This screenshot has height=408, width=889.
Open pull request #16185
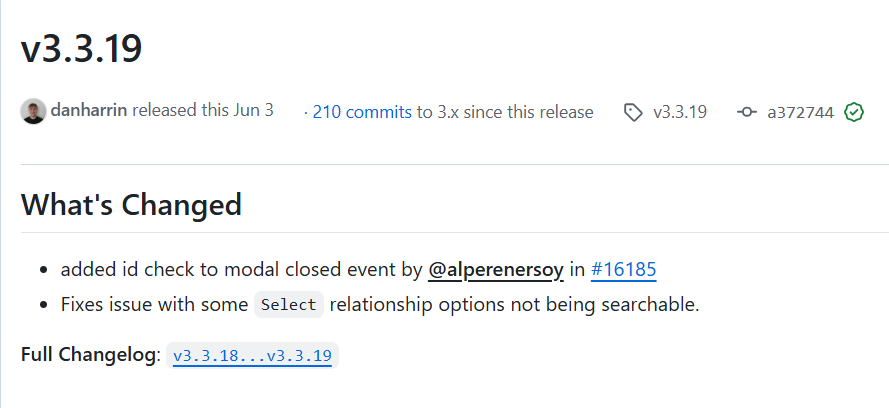[624, 270]
